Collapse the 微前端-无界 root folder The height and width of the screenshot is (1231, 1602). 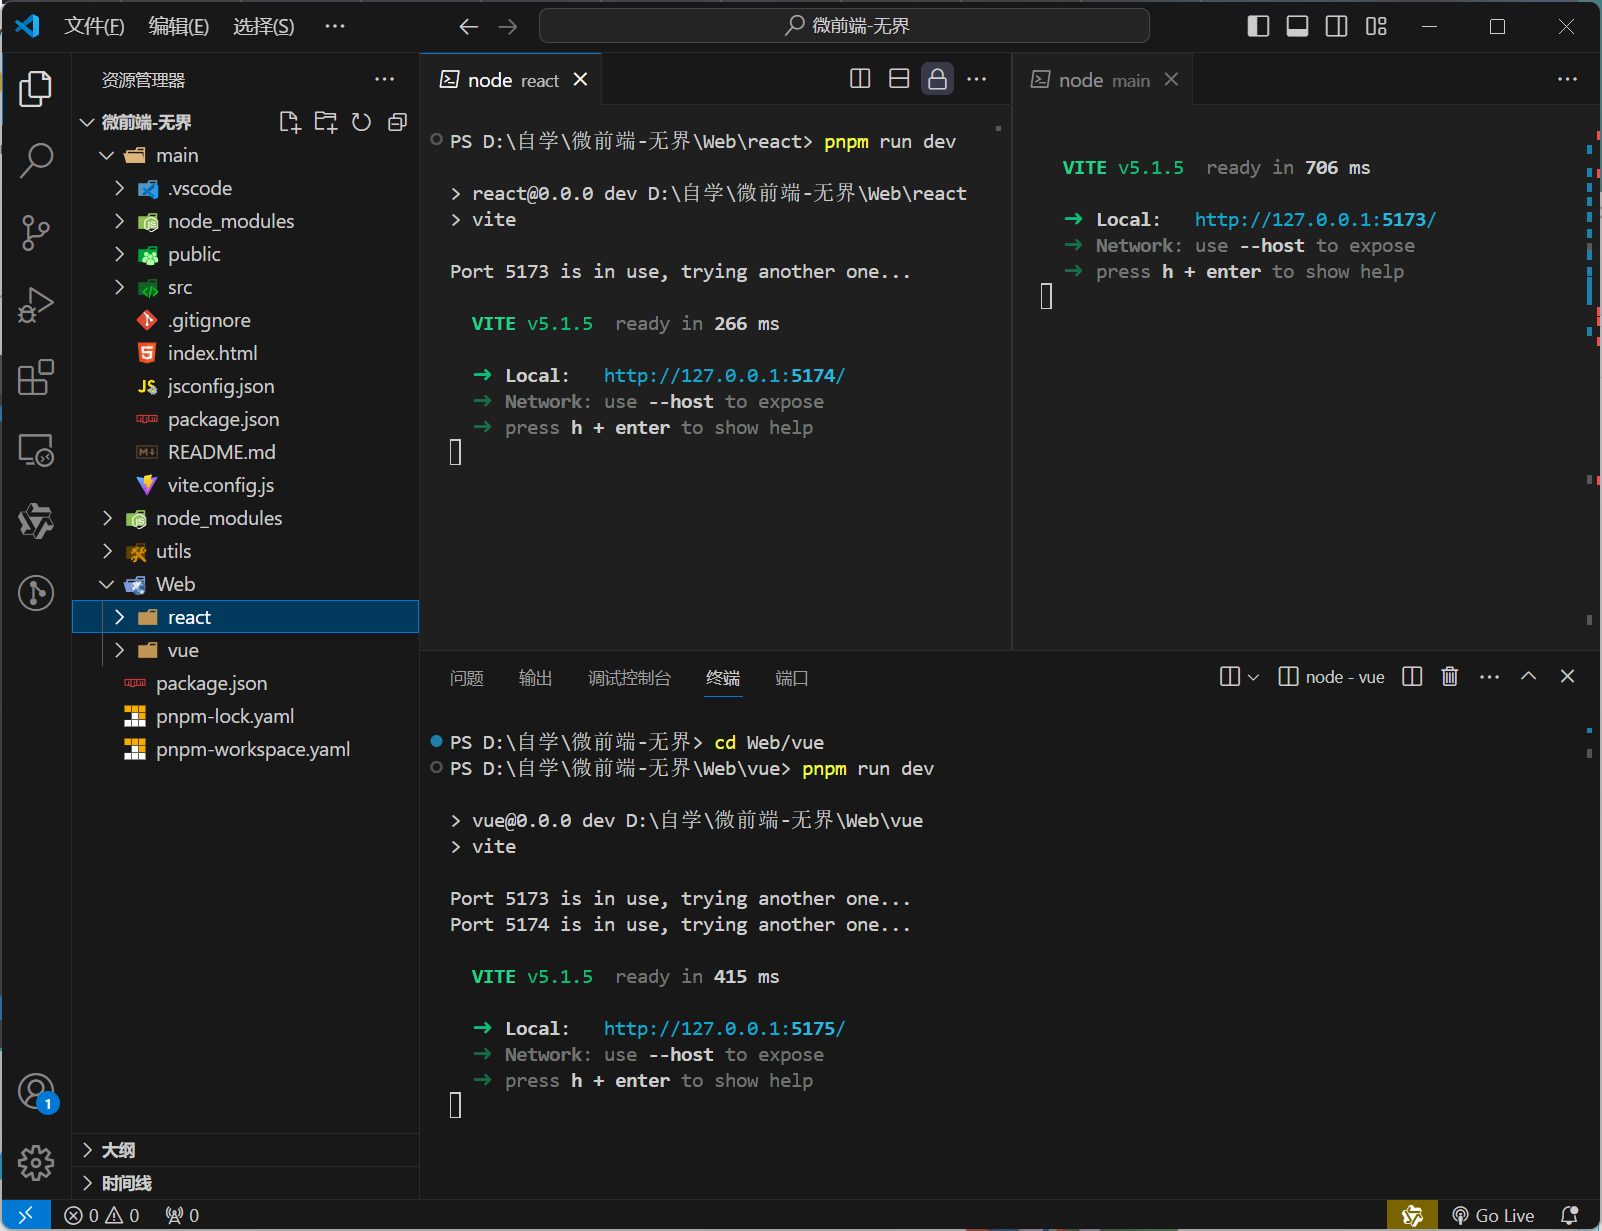click(88, 122)
